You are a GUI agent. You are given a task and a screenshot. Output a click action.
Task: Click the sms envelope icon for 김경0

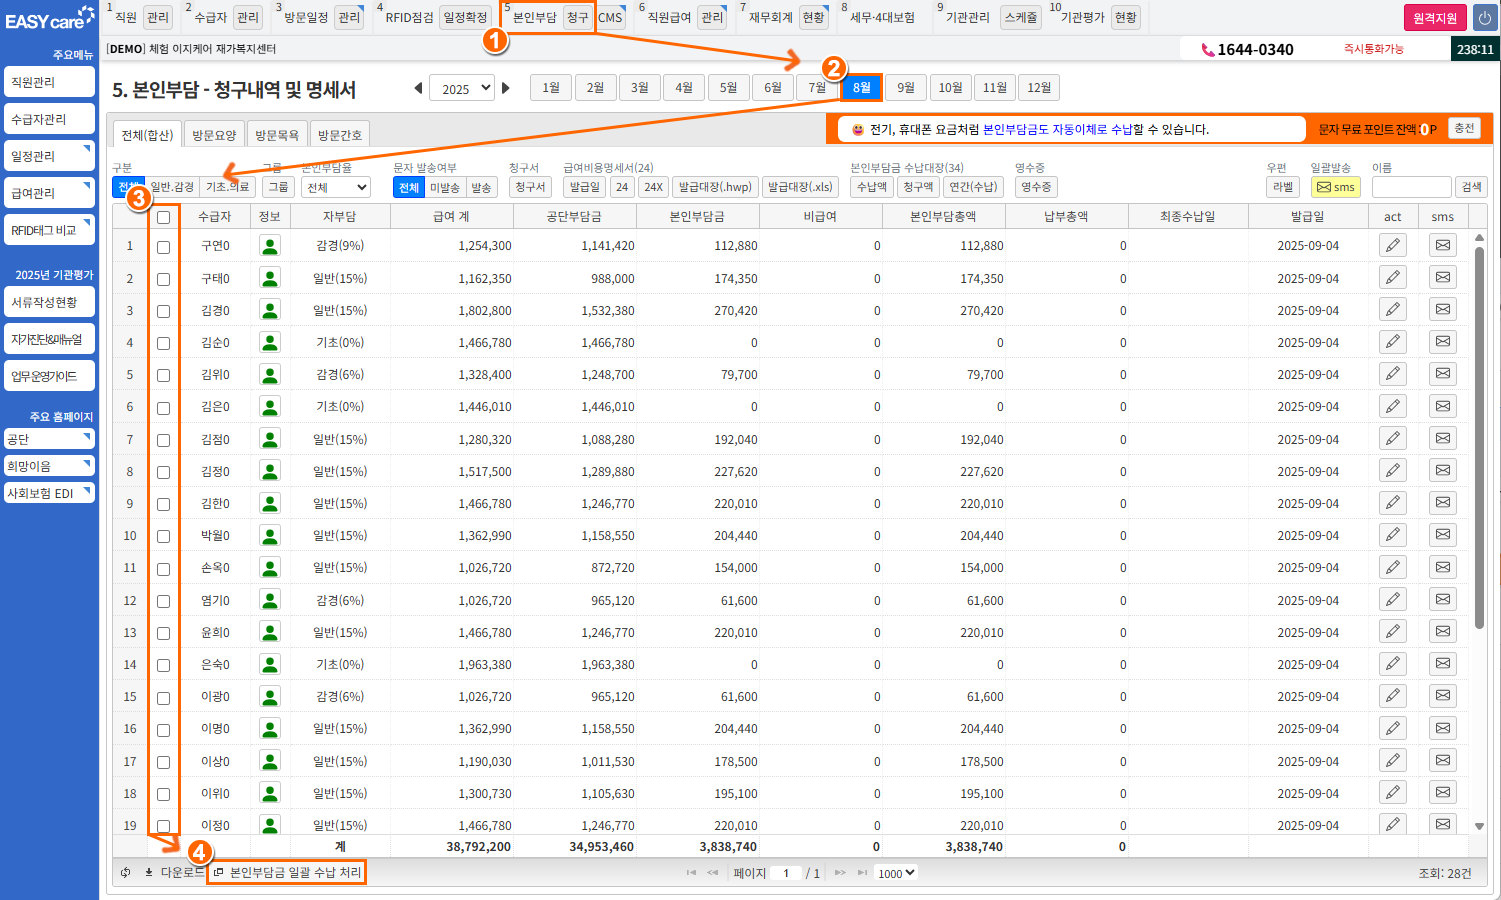1442,310
